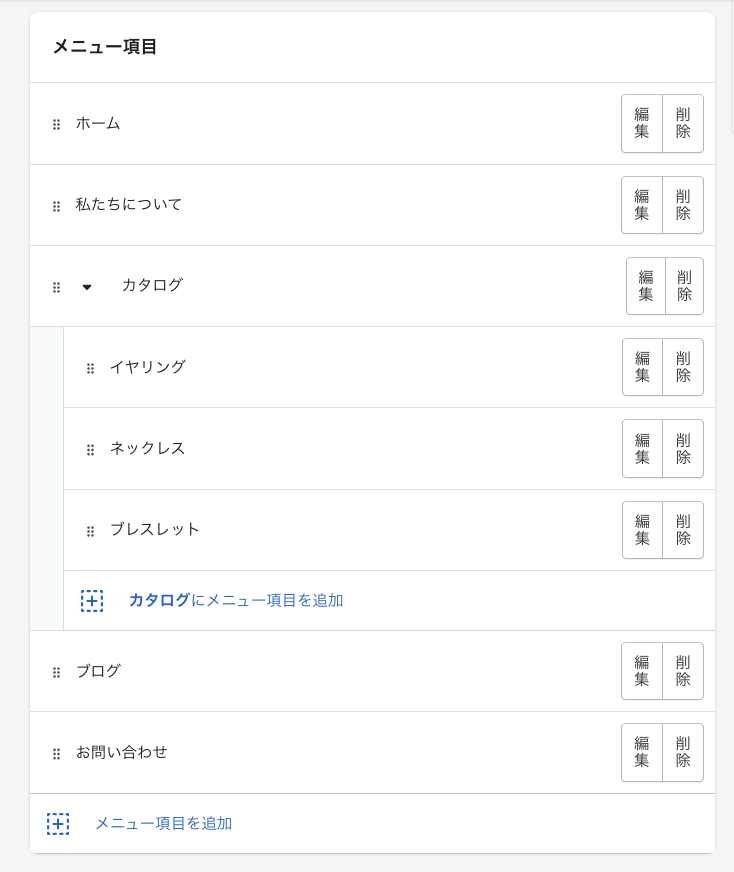734x872 pixels.
Task: Click drag handle icon beside ネックレス
Action: click(x=90, y=449)
